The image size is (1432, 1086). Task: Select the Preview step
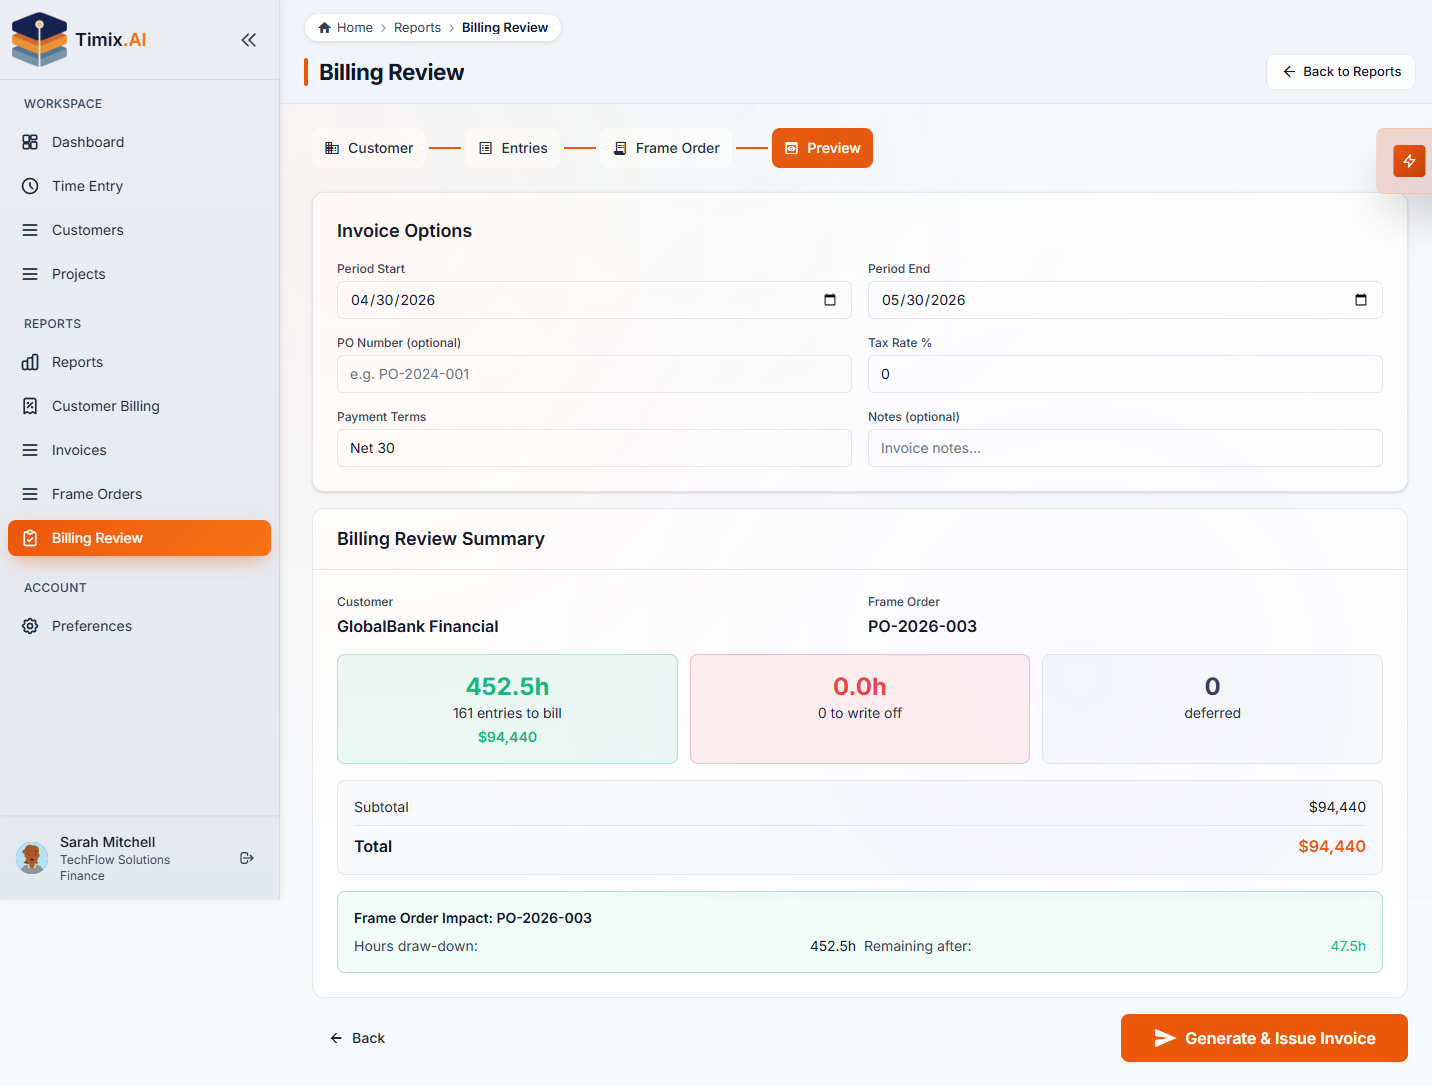(x=822, y=148)
